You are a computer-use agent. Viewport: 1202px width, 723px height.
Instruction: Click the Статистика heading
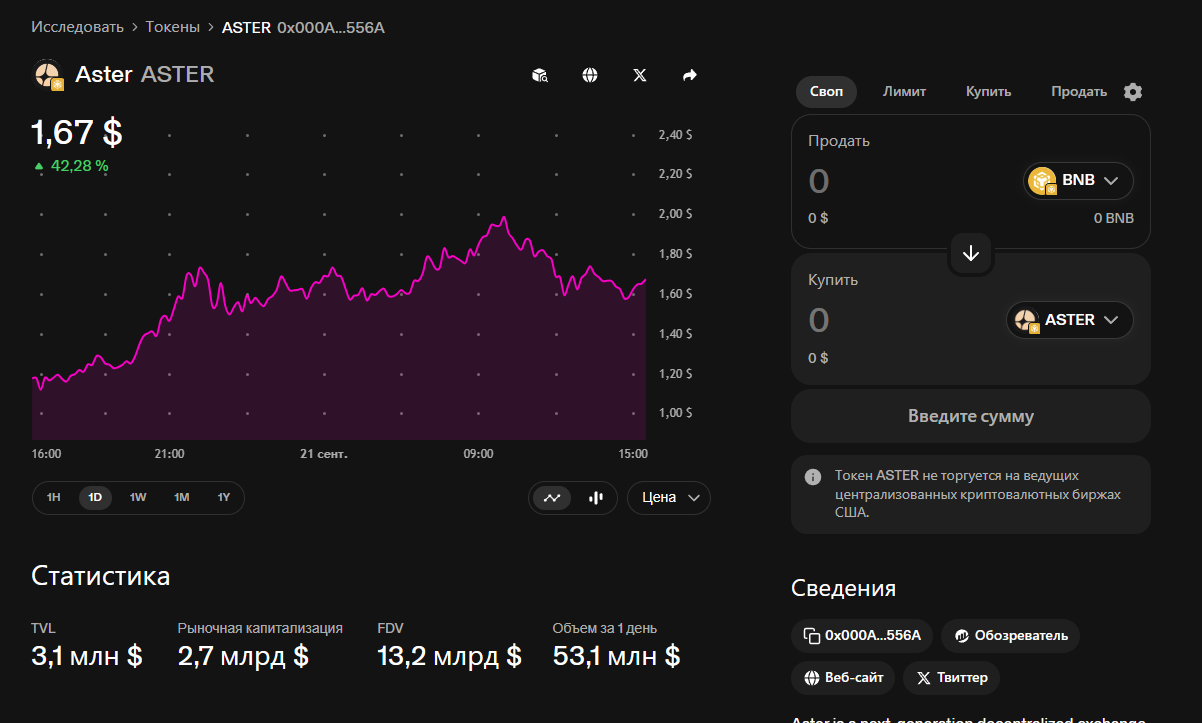click(101, 576)
